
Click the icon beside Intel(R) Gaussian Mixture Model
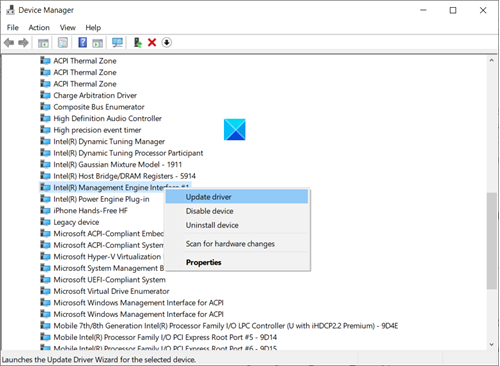pos(45,164)
